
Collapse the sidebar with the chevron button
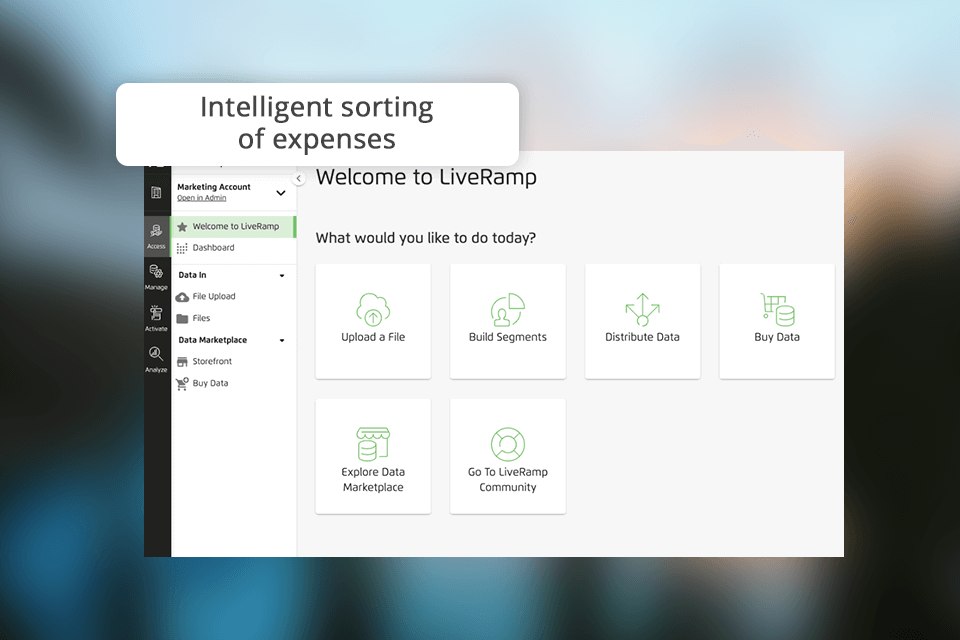pyautogui.click(x=298, y=179)
